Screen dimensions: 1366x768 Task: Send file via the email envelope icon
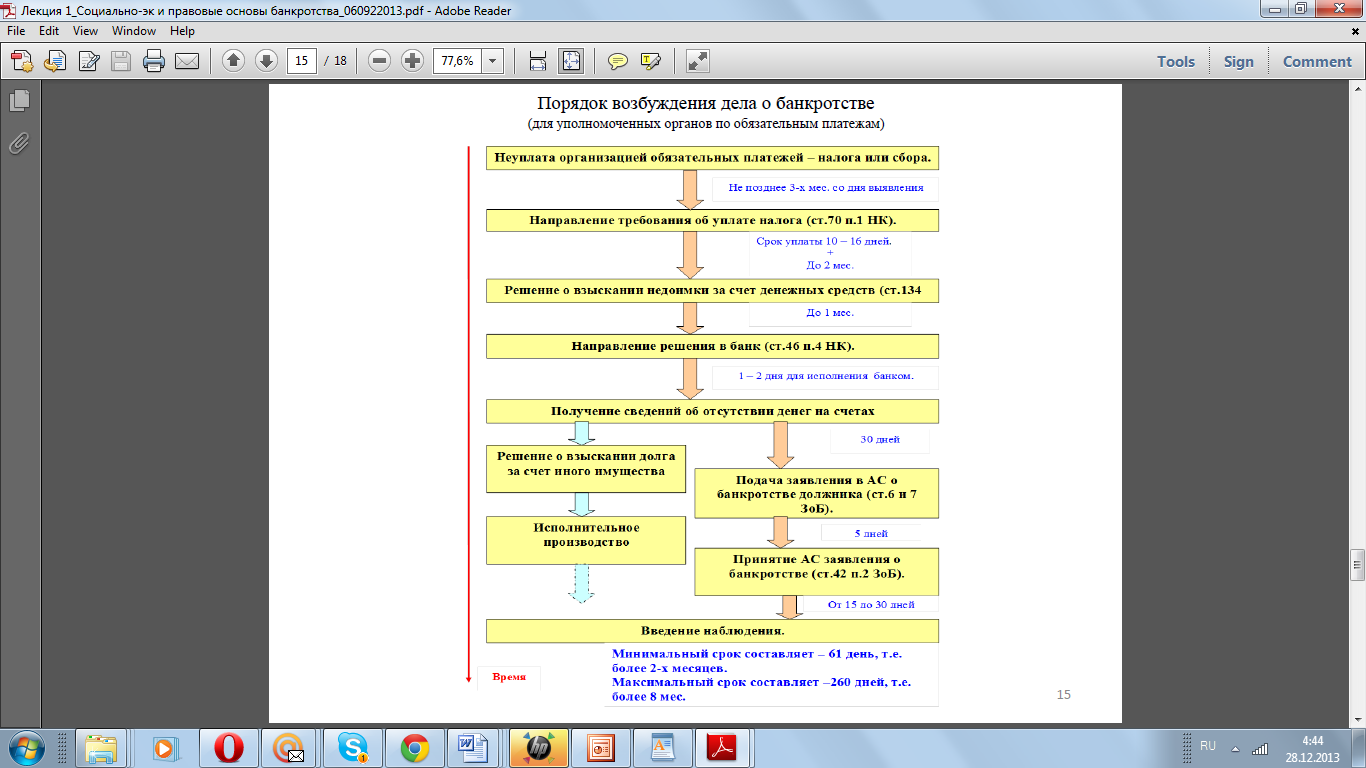tap(187, 61)
